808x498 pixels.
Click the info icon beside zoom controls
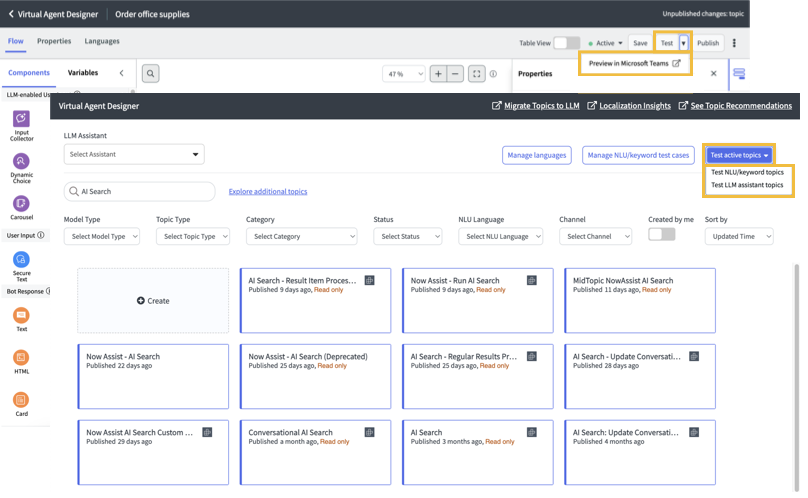tap(493, 74)
